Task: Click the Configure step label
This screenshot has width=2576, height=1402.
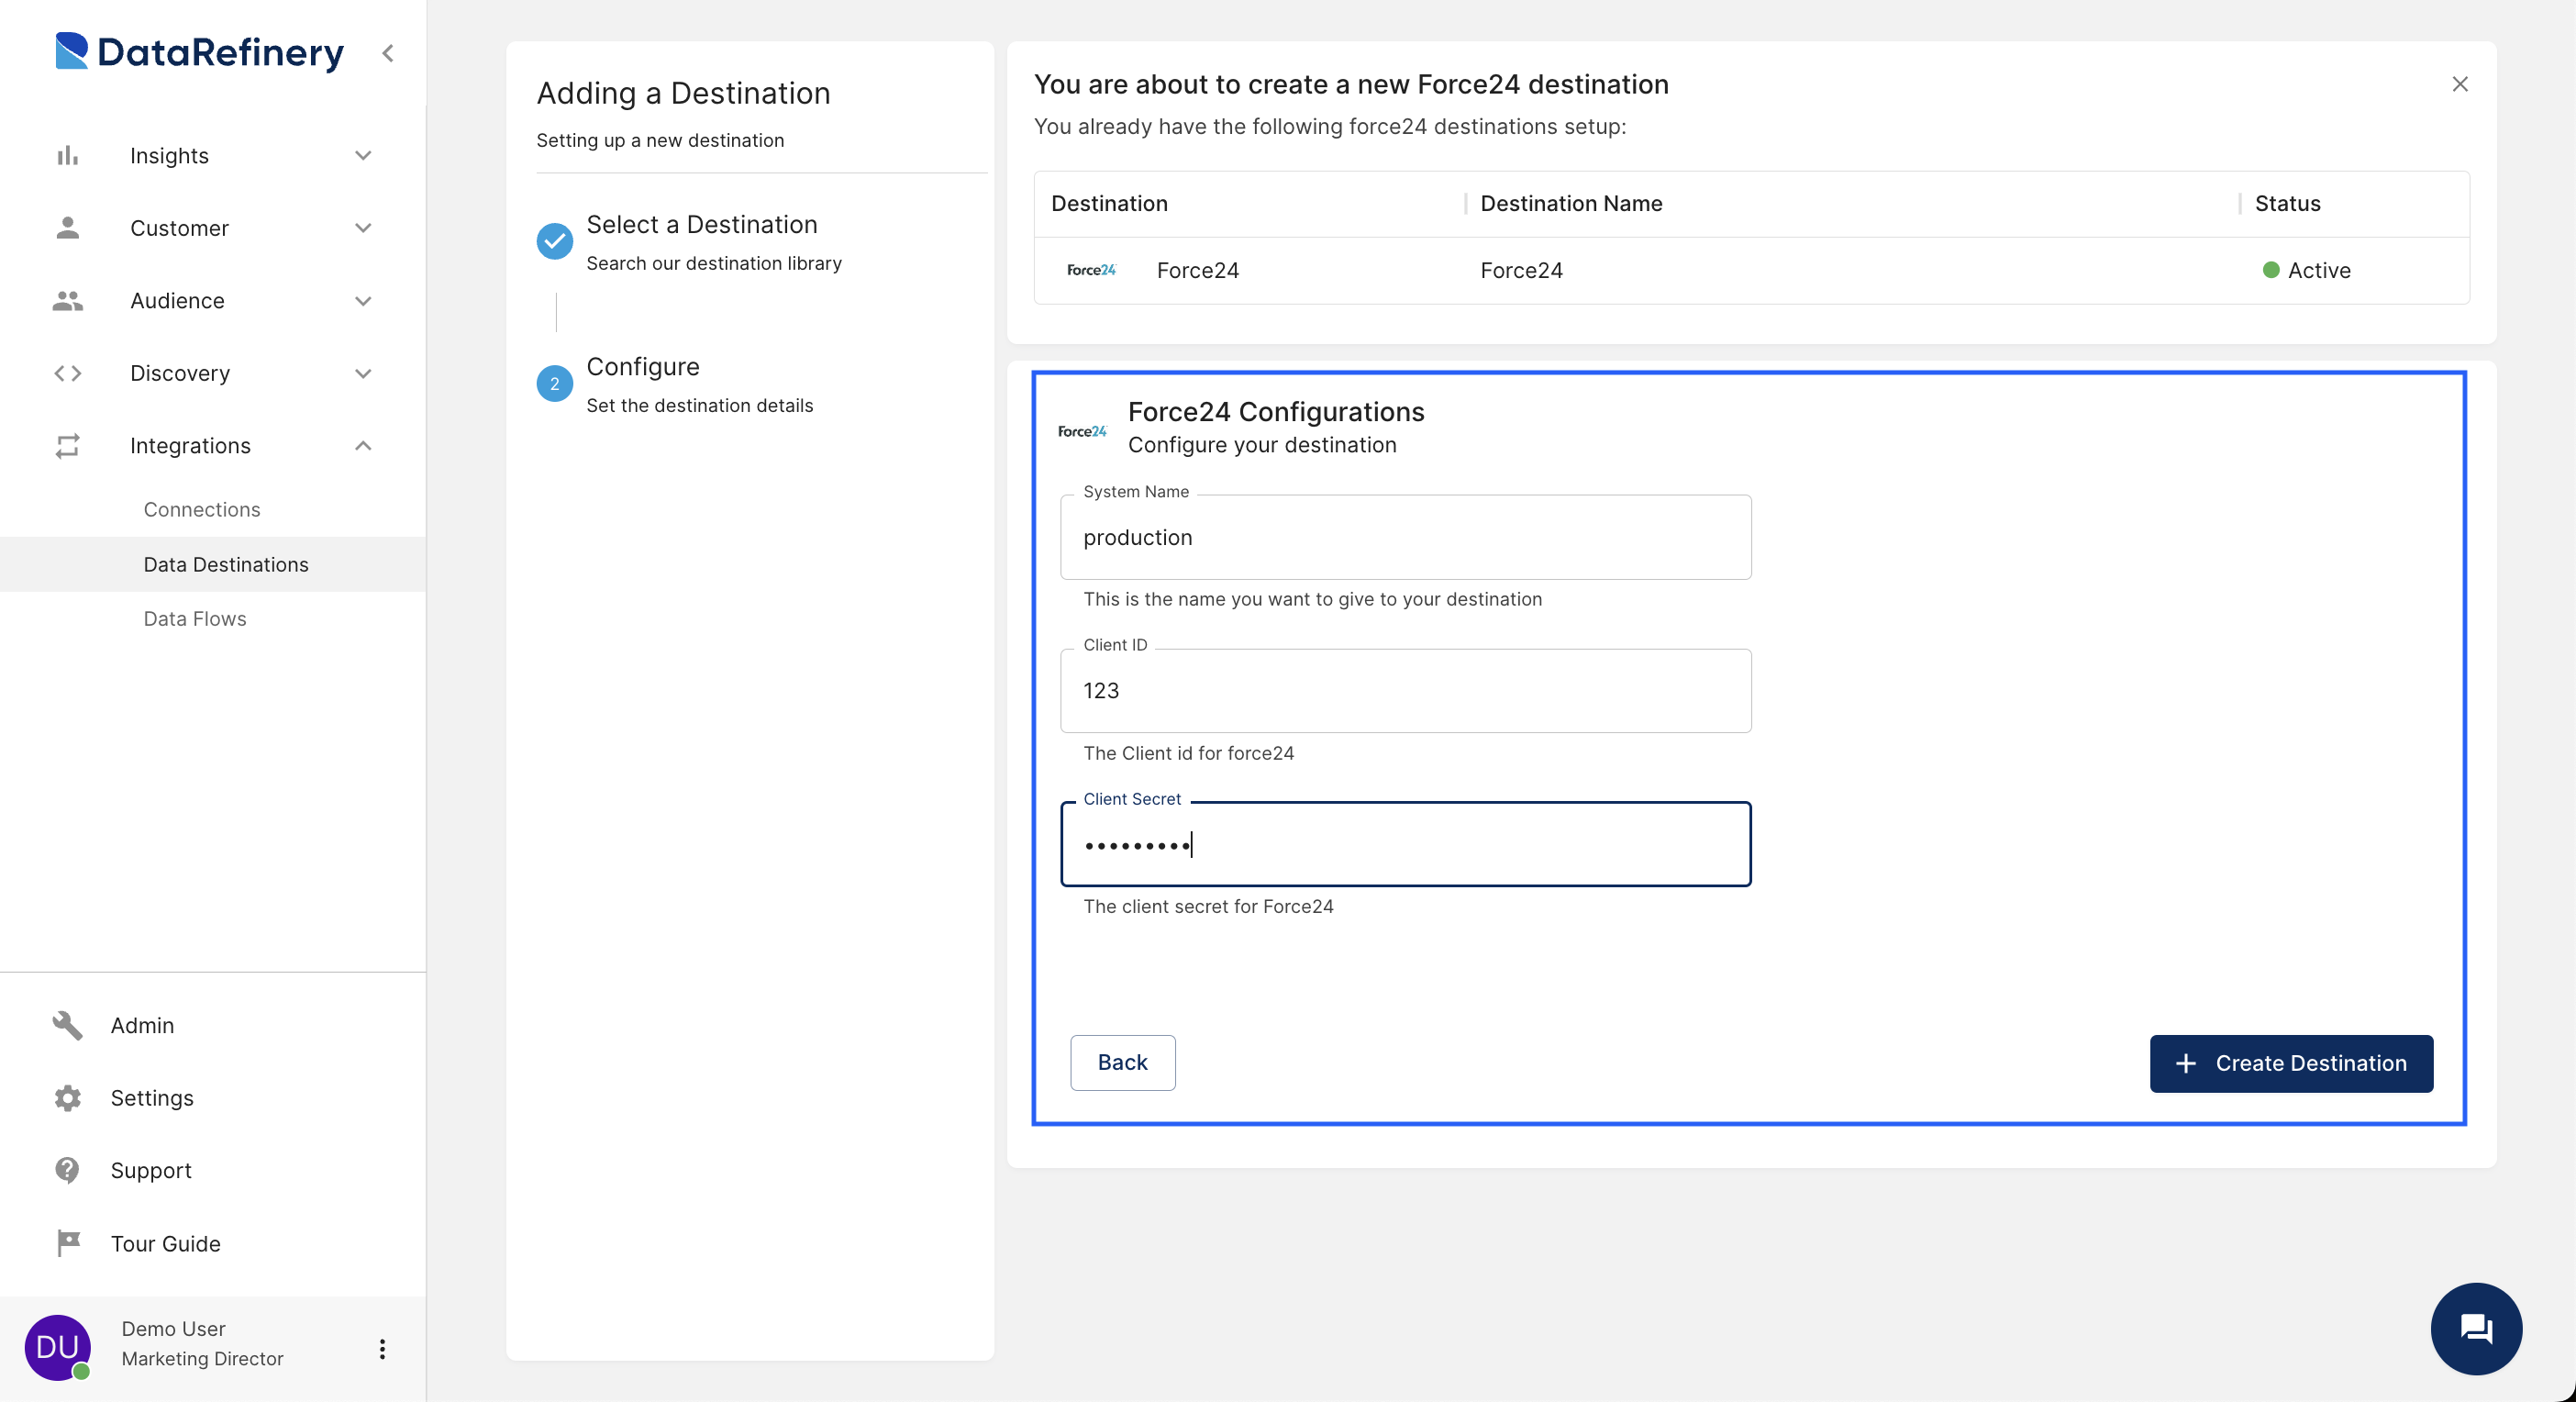Action: tap(643, 366)
